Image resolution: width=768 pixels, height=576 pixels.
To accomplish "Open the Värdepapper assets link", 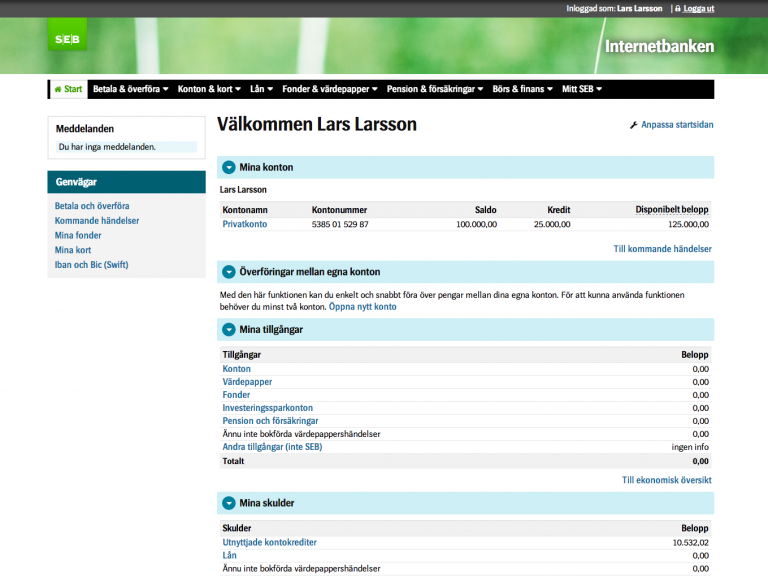I will (247, 382).
